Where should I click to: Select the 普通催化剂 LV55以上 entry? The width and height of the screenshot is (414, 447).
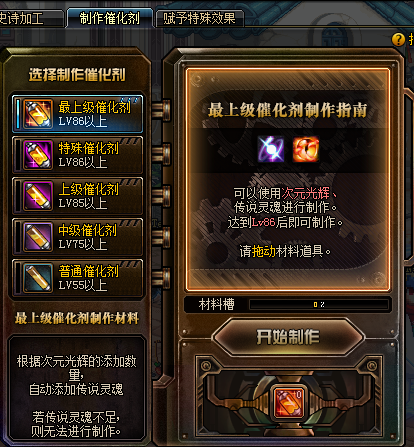tap(78, 278)
